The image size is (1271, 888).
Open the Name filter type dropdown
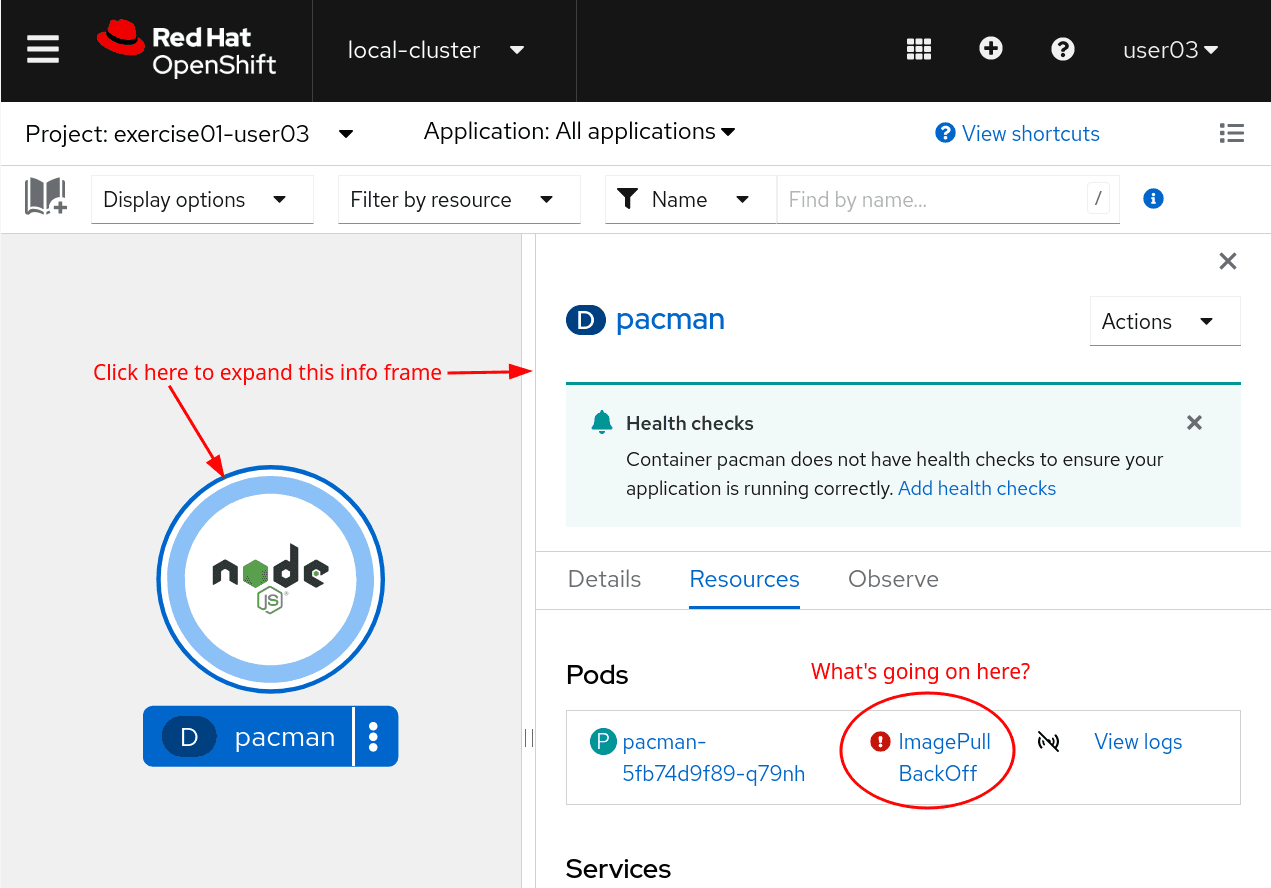(691, 199)
